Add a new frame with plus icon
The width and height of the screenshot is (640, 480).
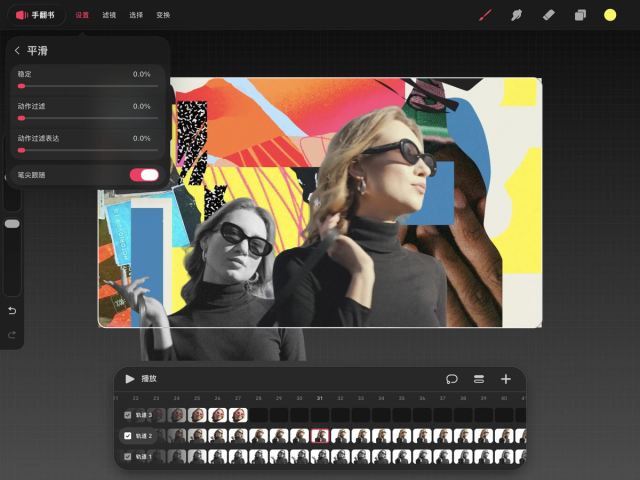click(x=506, y=379)
